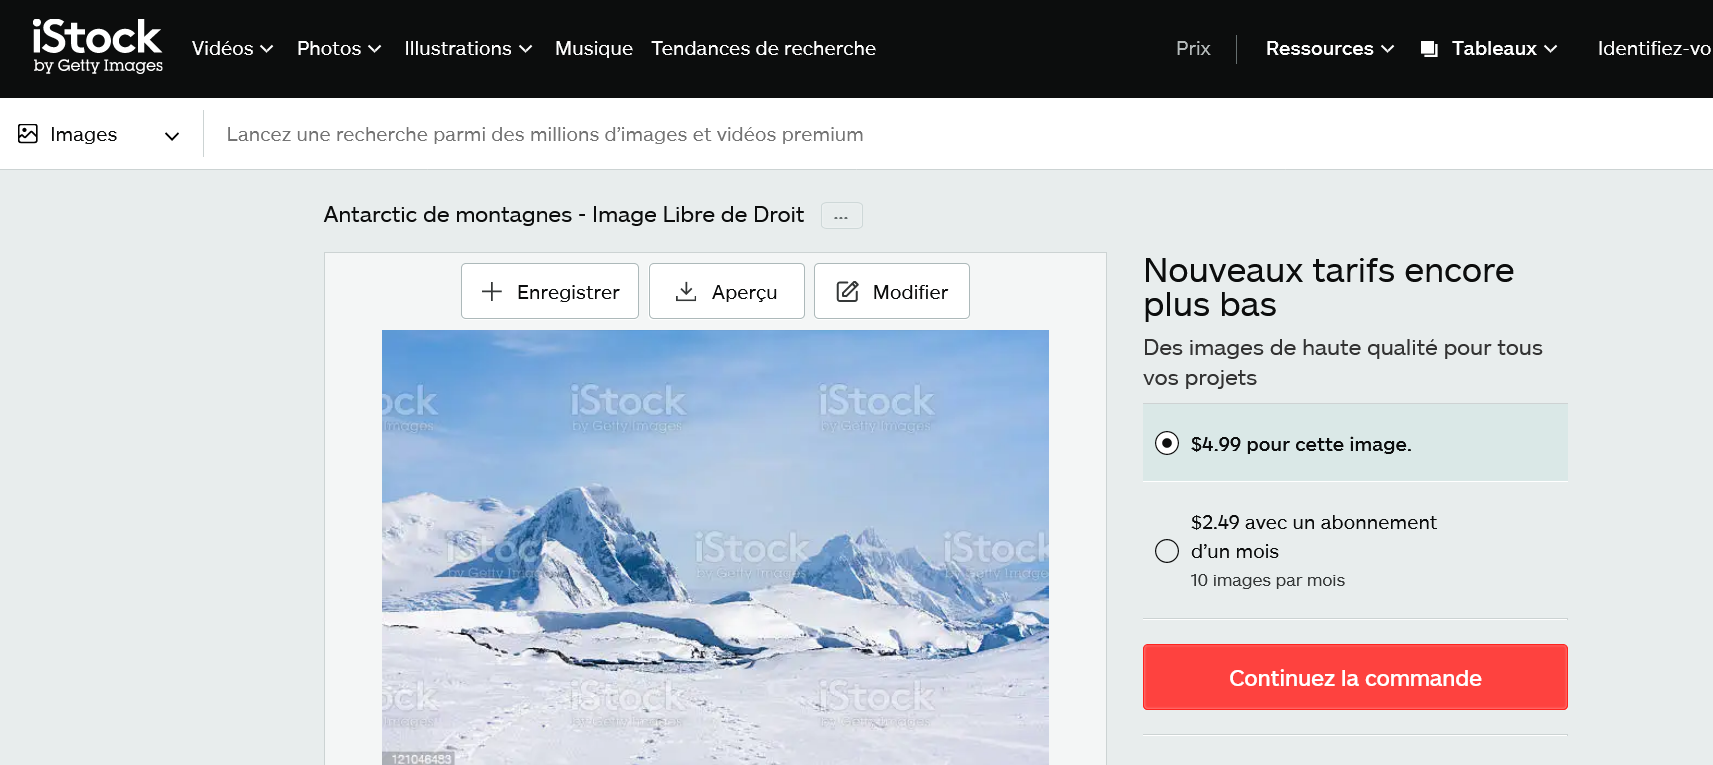
Task: Open the Images search type dropdown
Action: [x=99, y=134]
